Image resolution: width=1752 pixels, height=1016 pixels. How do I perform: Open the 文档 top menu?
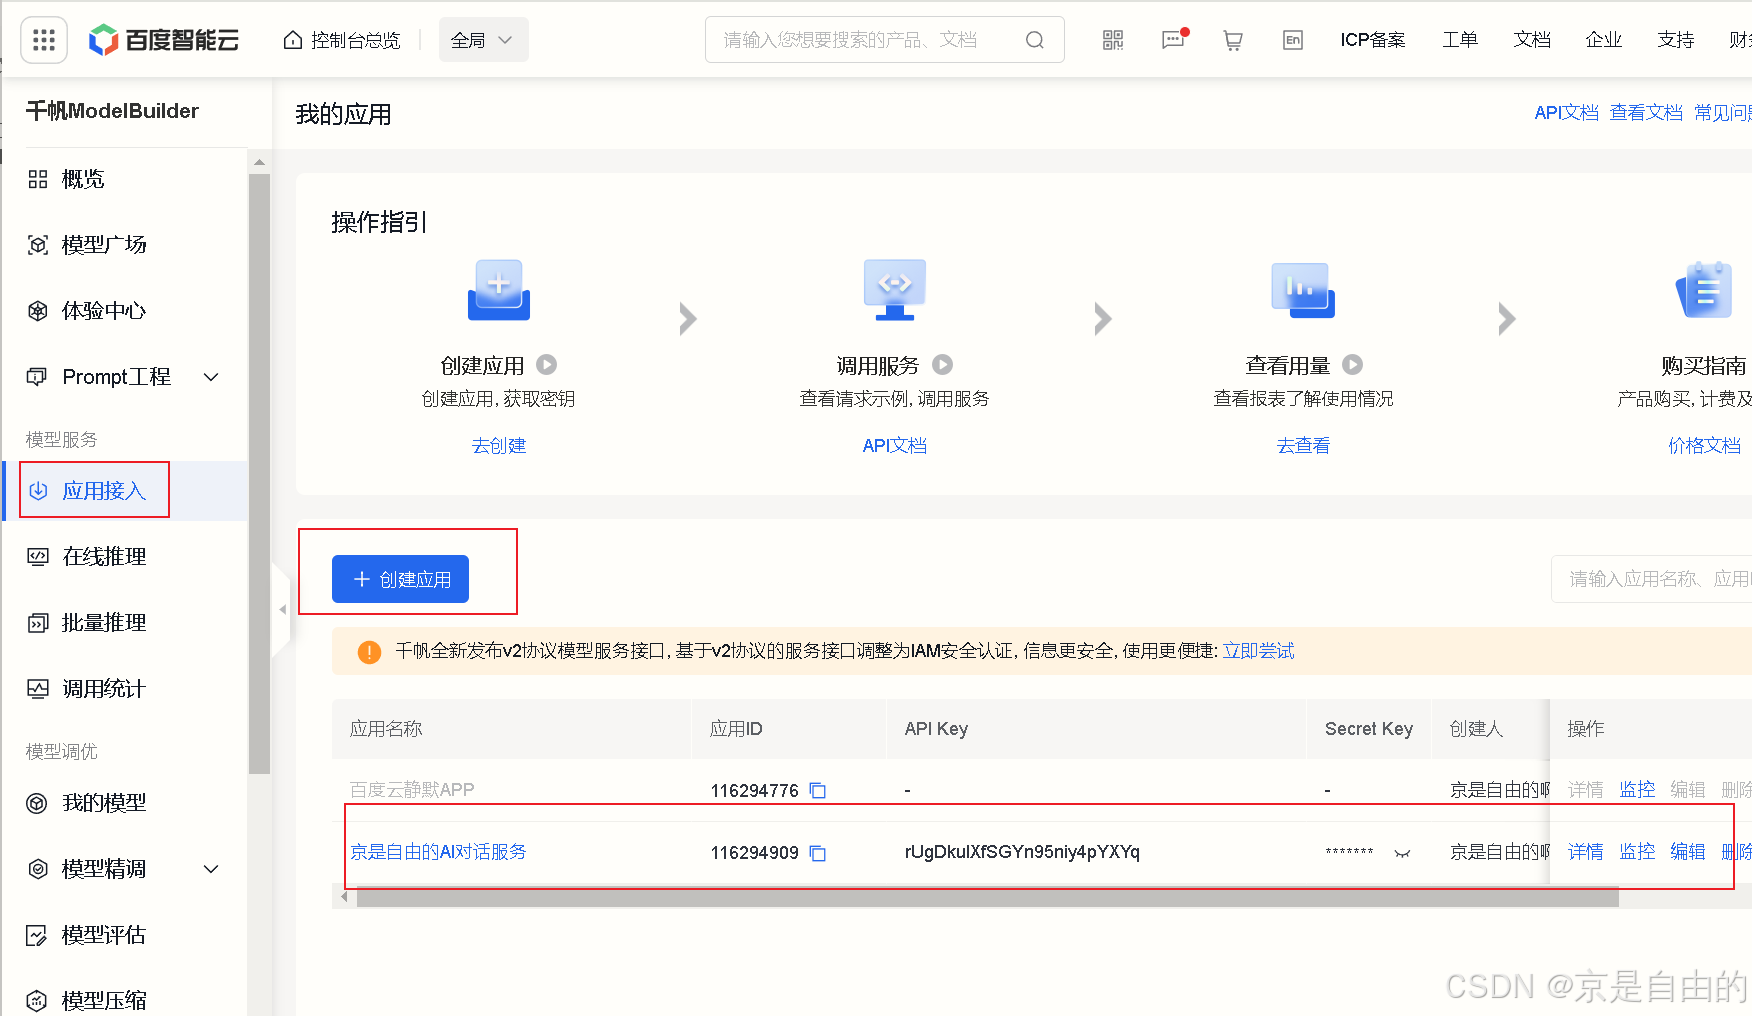tap(1532, 40)
